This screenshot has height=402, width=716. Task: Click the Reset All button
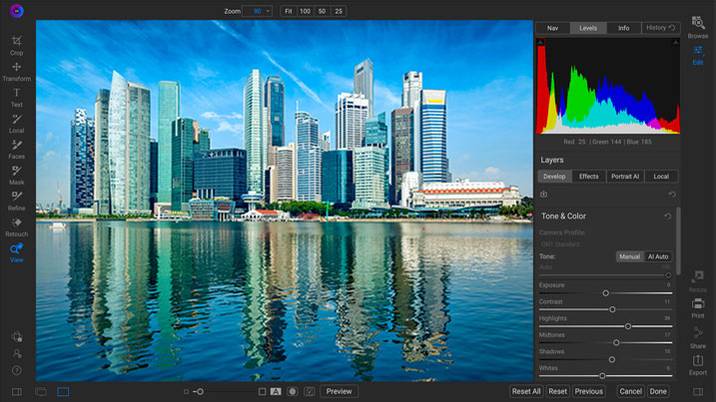point(526,391)
